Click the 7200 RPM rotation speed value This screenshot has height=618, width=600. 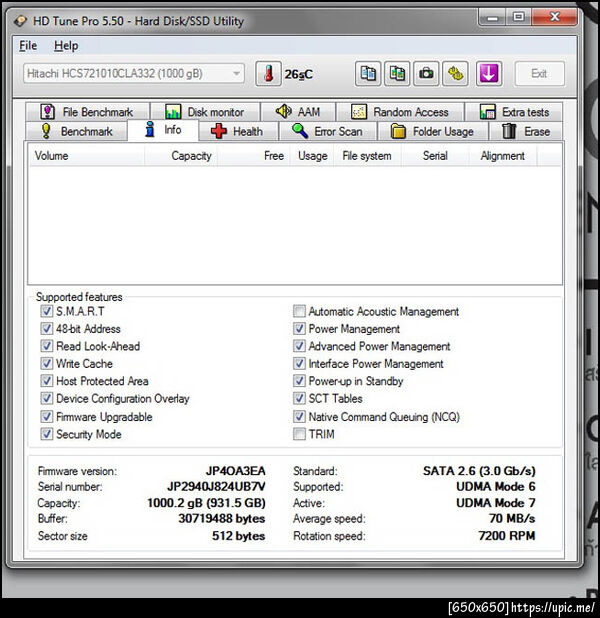pyautogui.click(x=507, y=536)
